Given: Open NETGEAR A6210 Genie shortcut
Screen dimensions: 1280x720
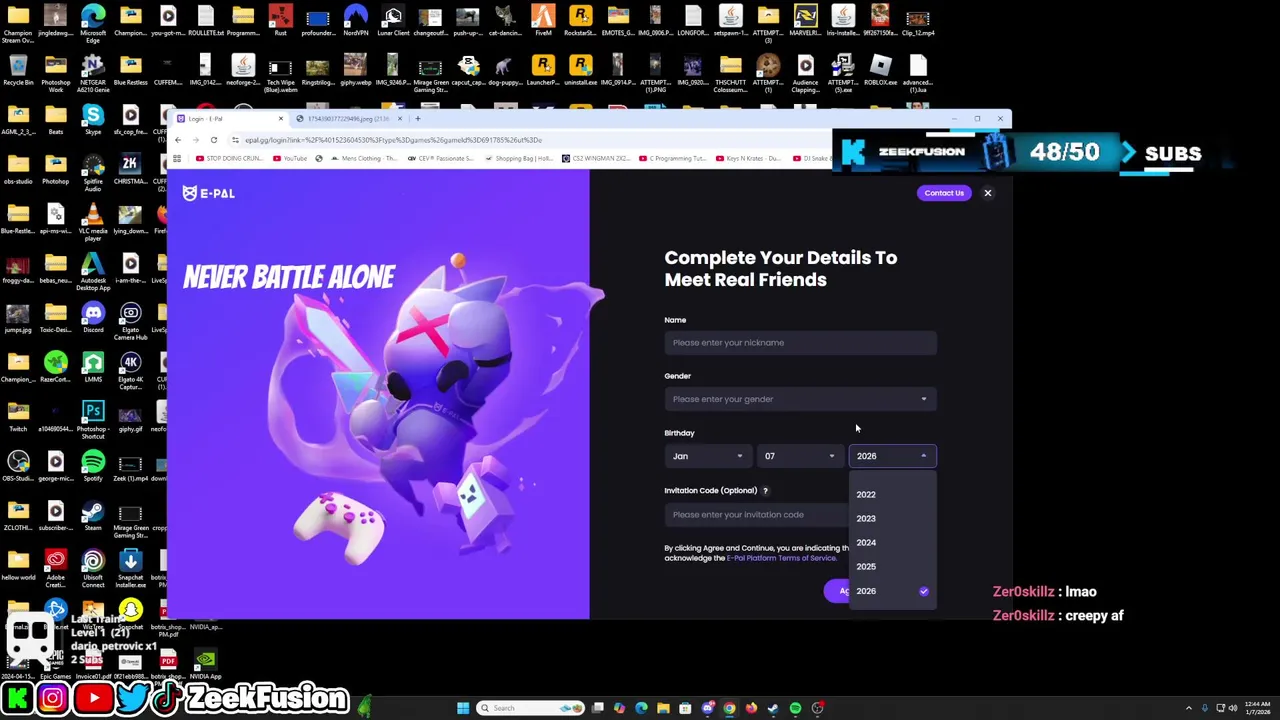Looking at the screenshot, I should 93,72.
